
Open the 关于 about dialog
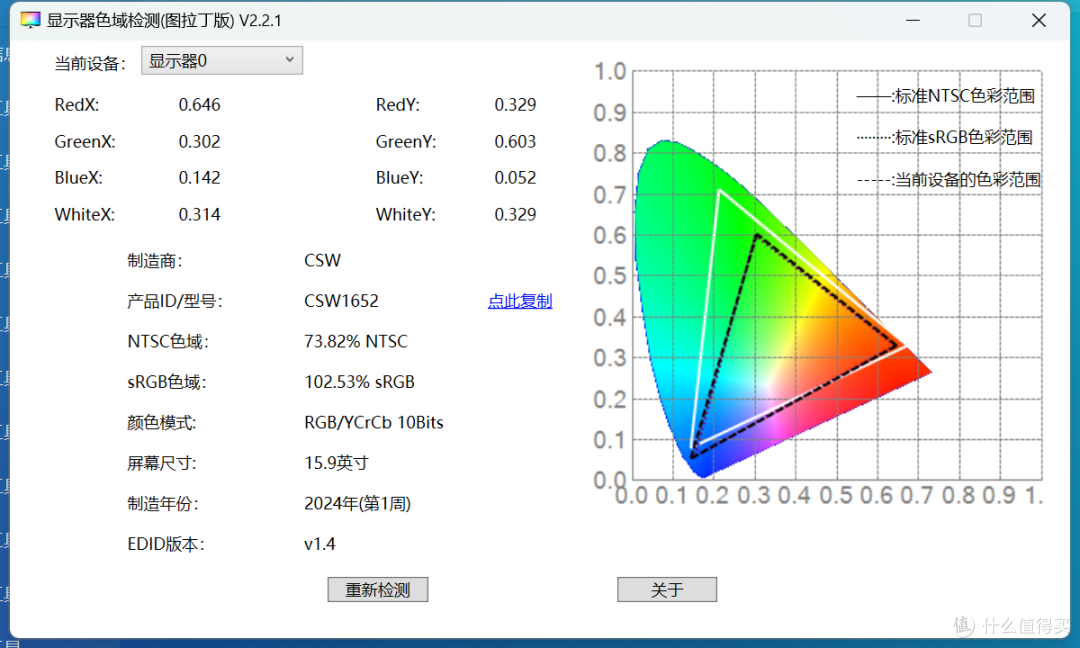coord(666,589)
